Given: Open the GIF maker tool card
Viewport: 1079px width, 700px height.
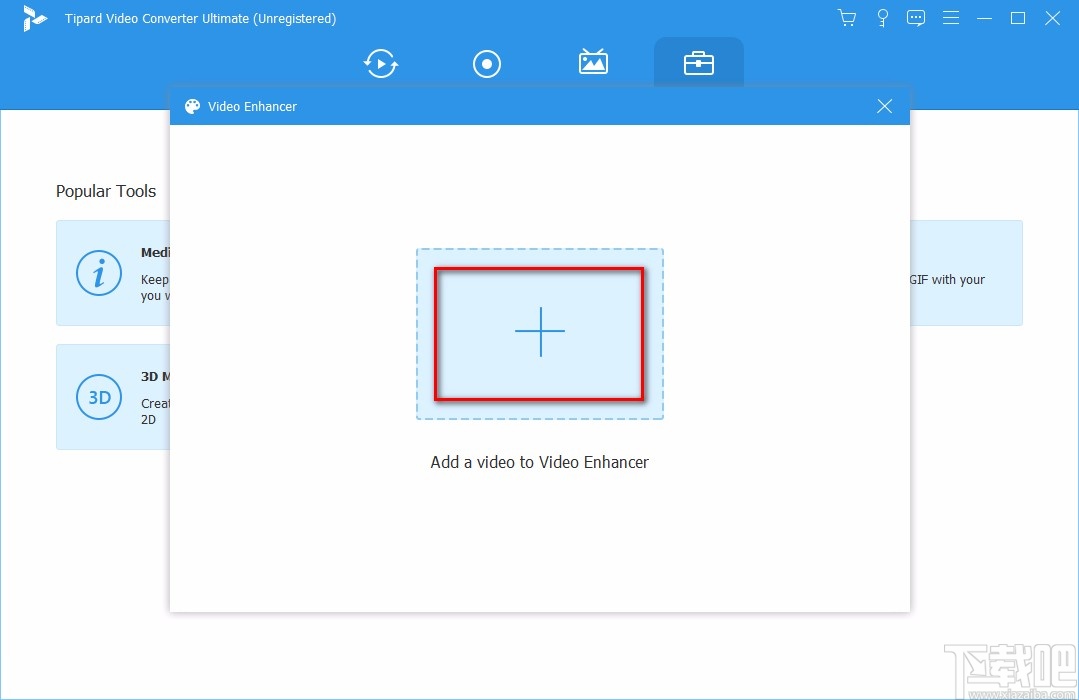Looking at the screenshot, I should (x=965, y=272).
